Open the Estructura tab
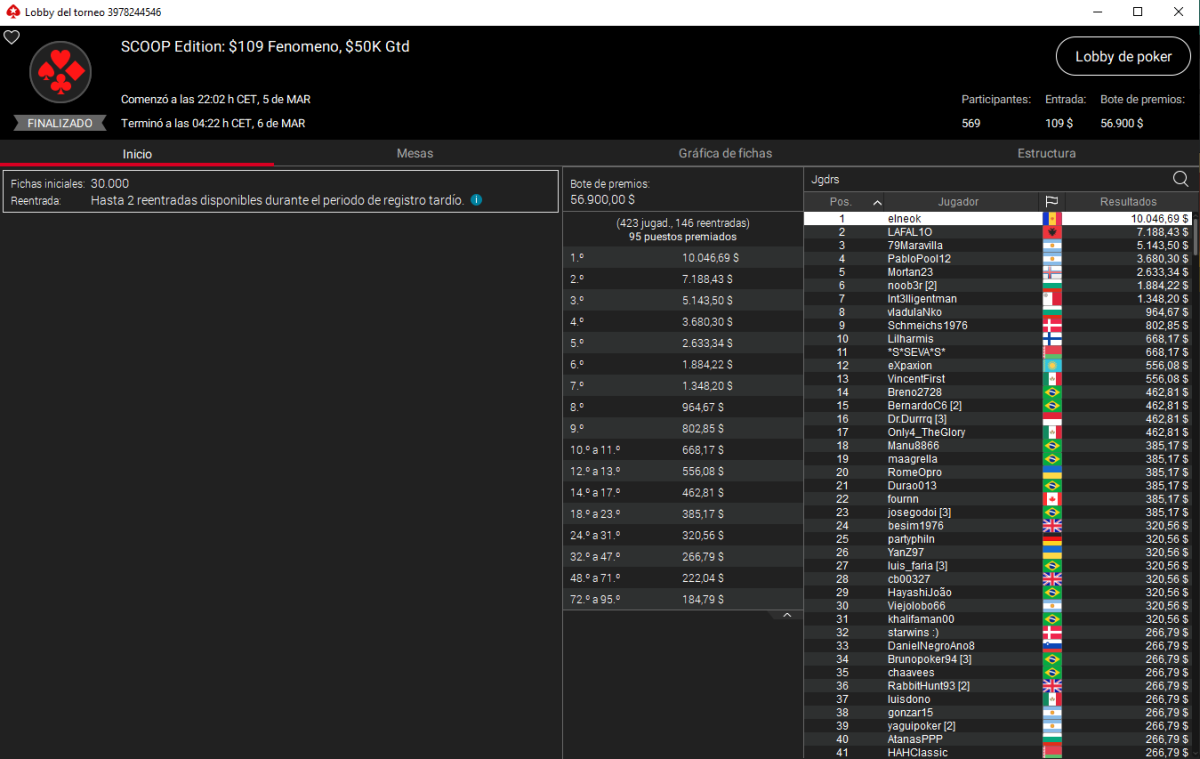Image resolution: width=1200 pixels, height=759 pixels. (1046, 153)
